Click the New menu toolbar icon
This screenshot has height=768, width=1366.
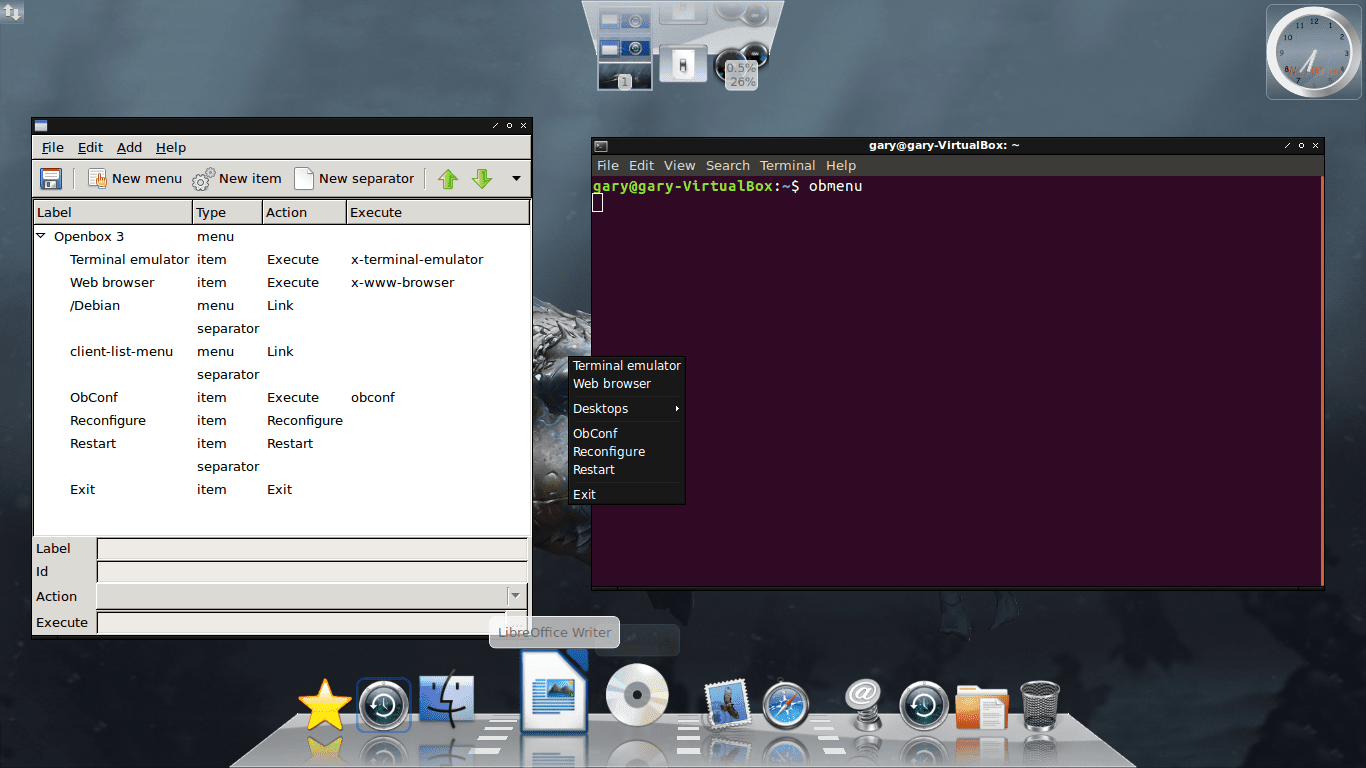point(135,179)
